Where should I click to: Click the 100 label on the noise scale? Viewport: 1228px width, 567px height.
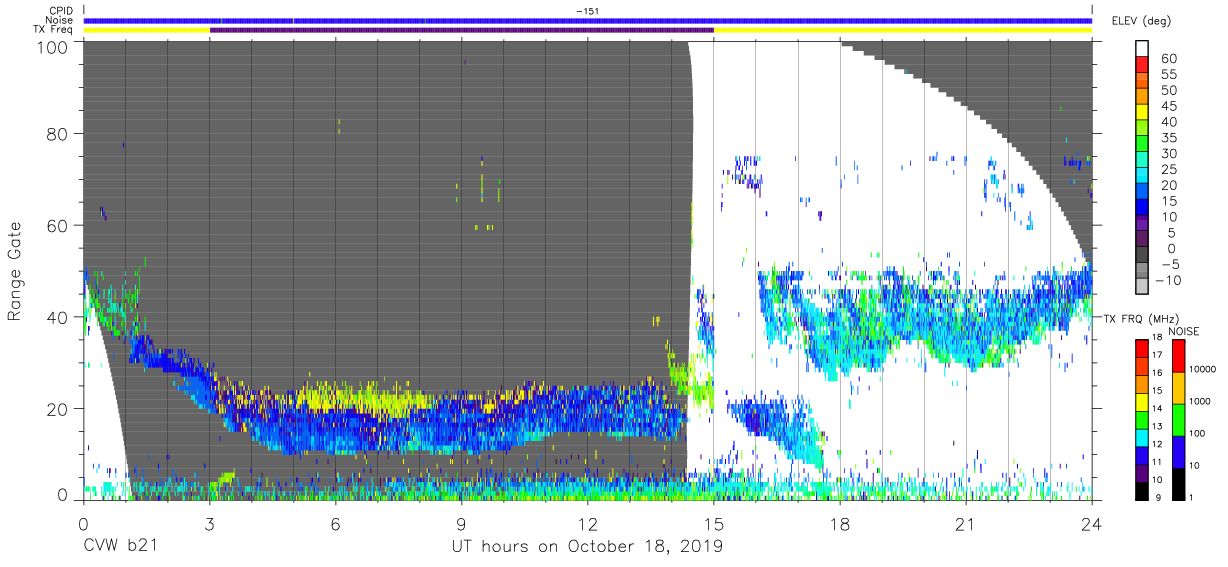pyautogui.click(x=1197, y=433)
